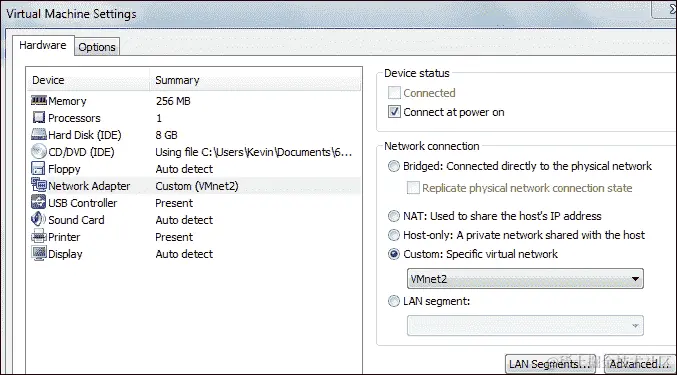Select the Bridged network radio button
This screenshot has height=375, width=677.
point(394,166)
